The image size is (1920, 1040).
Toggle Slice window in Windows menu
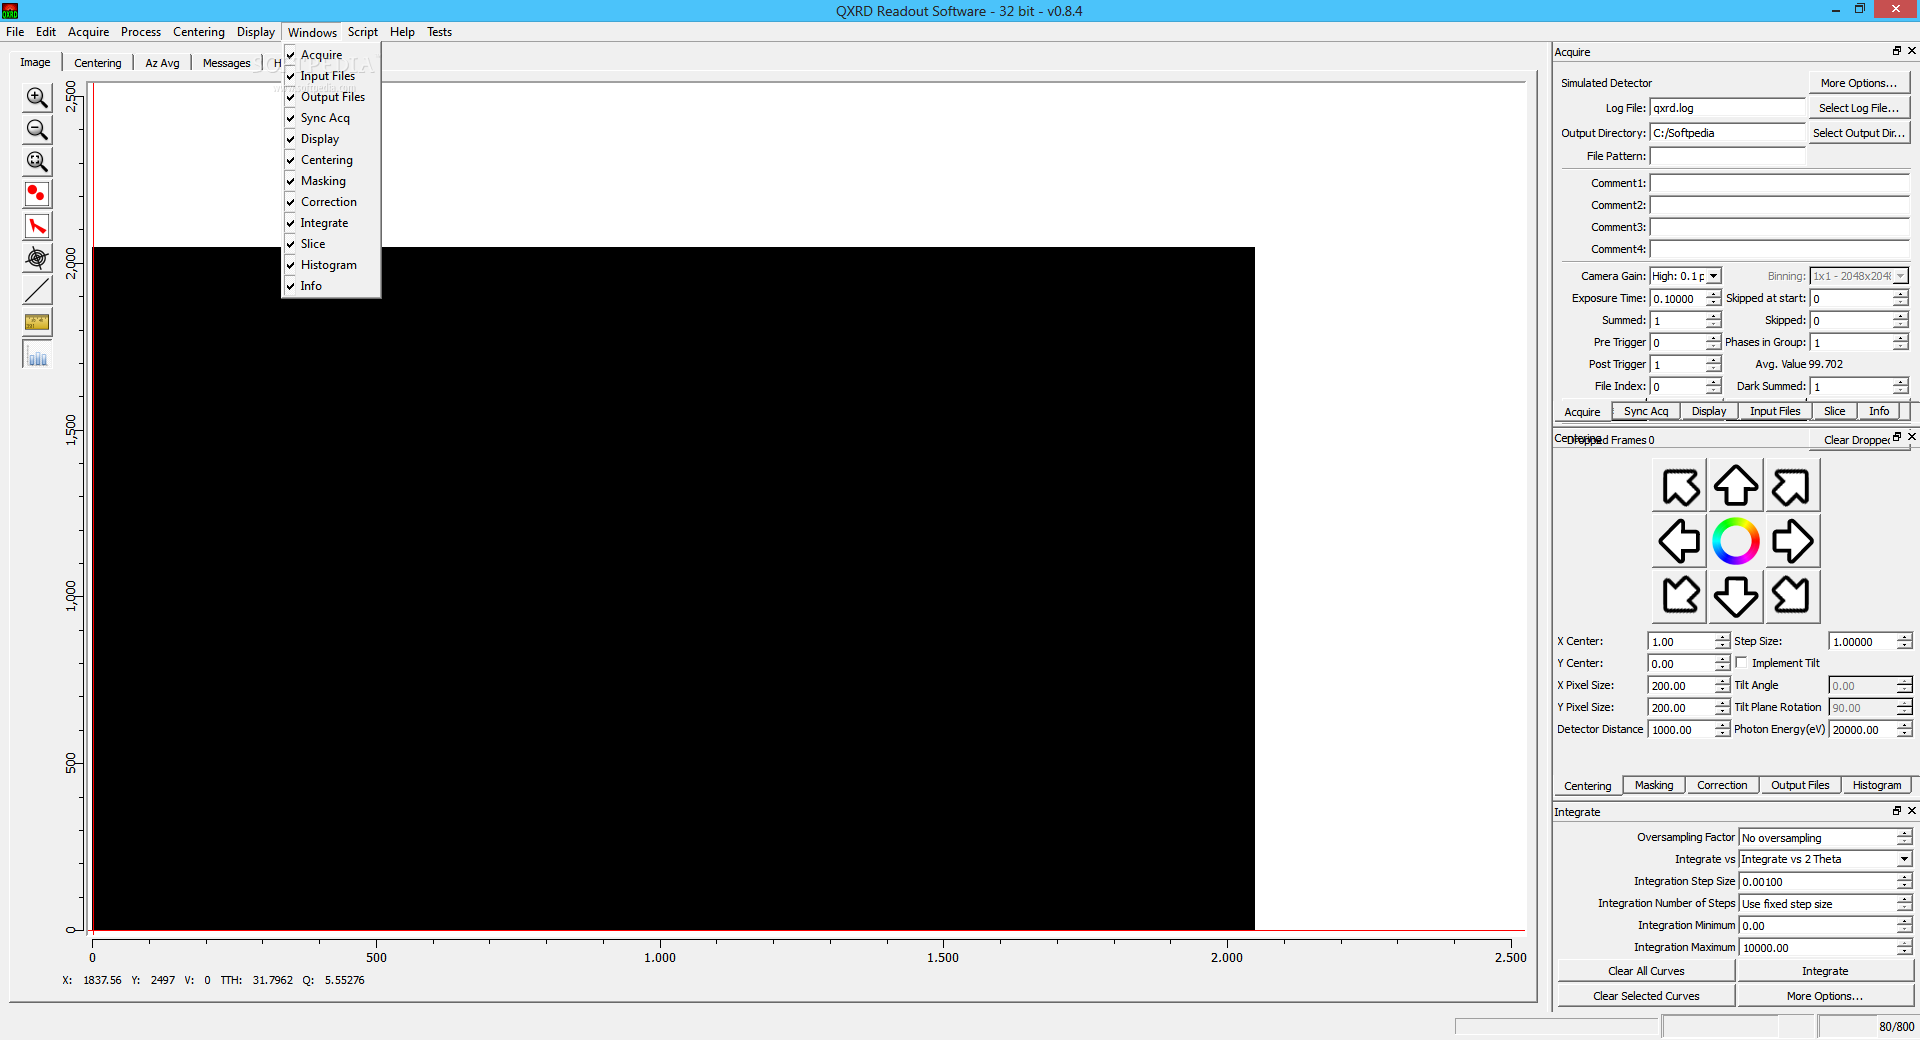pyautogui.click(x=331, y=244)
